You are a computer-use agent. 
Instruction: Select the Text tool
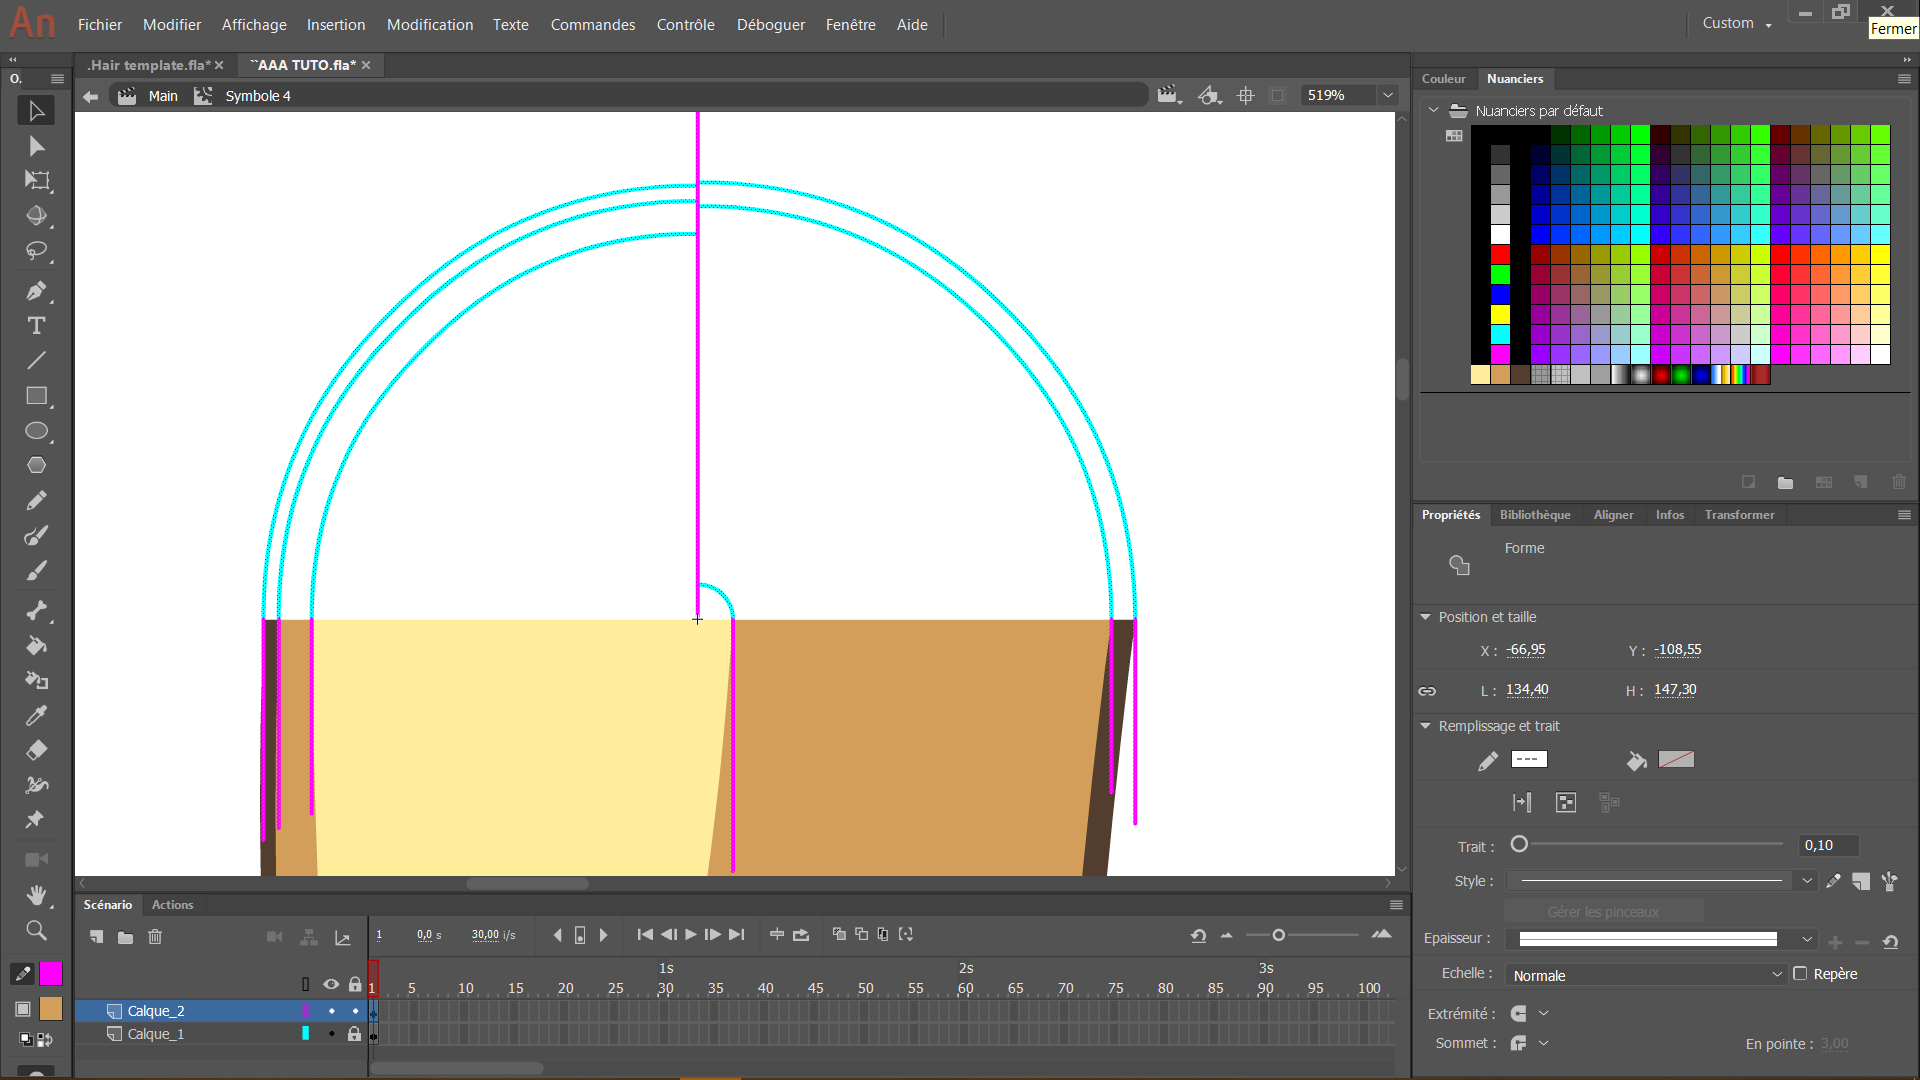click(x=36, y=326)
